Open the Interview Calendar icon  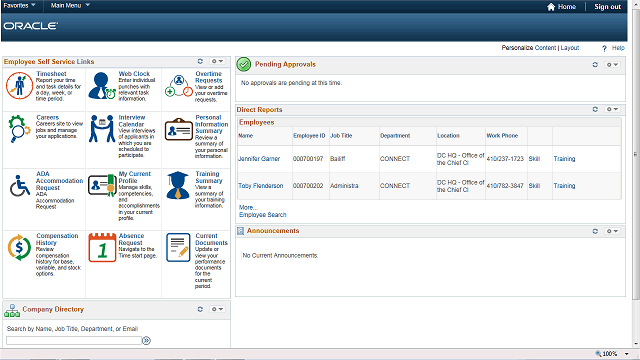(x=102, y=129)
